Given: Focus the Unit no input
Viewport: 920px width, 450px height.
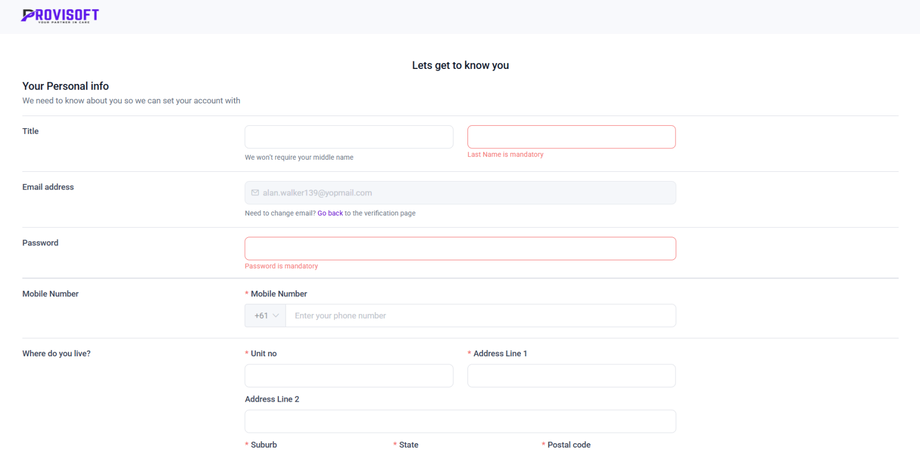Looking at the screenshot, I should coord(349,375).
